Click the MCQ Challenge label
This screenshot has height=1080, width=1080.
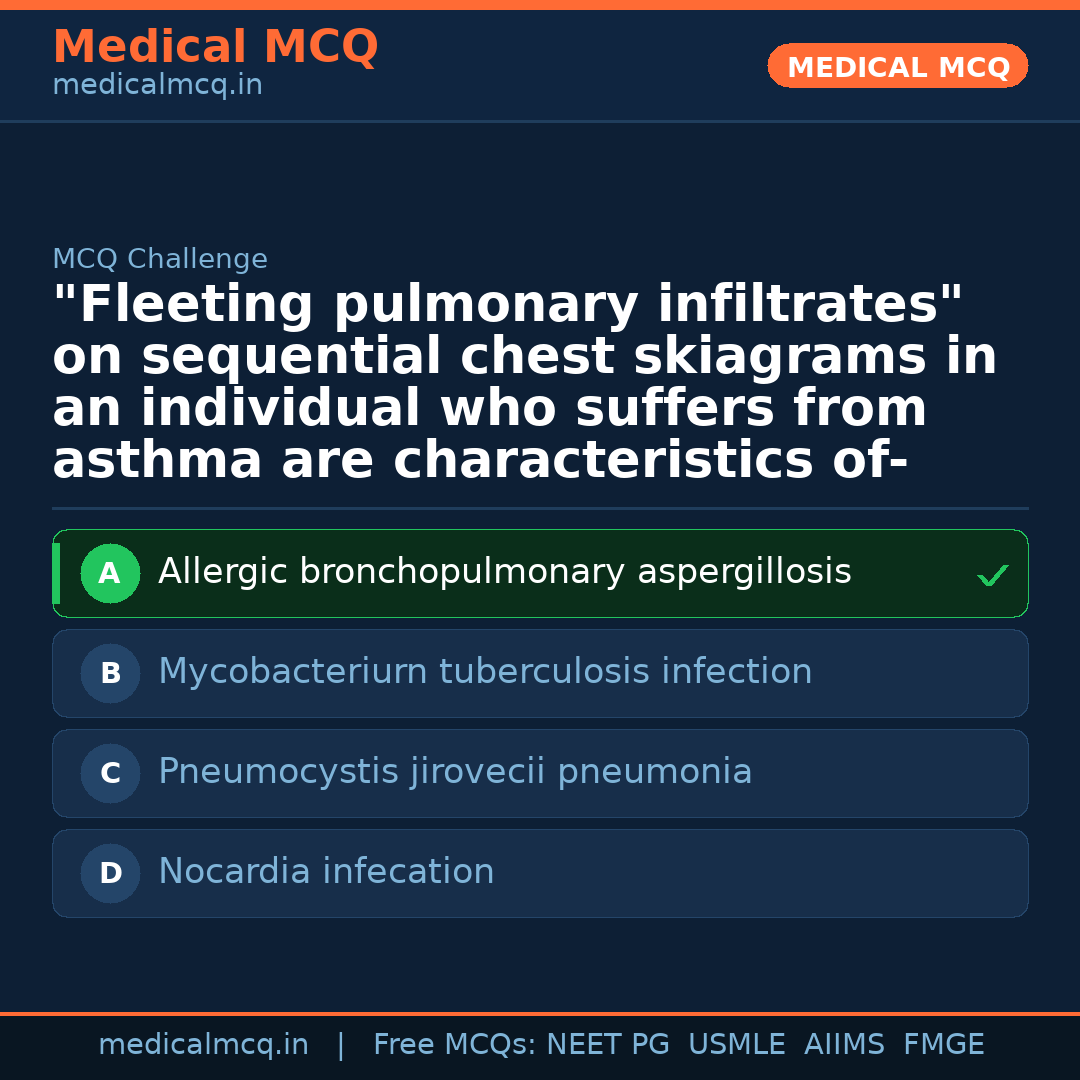point(160,259)
